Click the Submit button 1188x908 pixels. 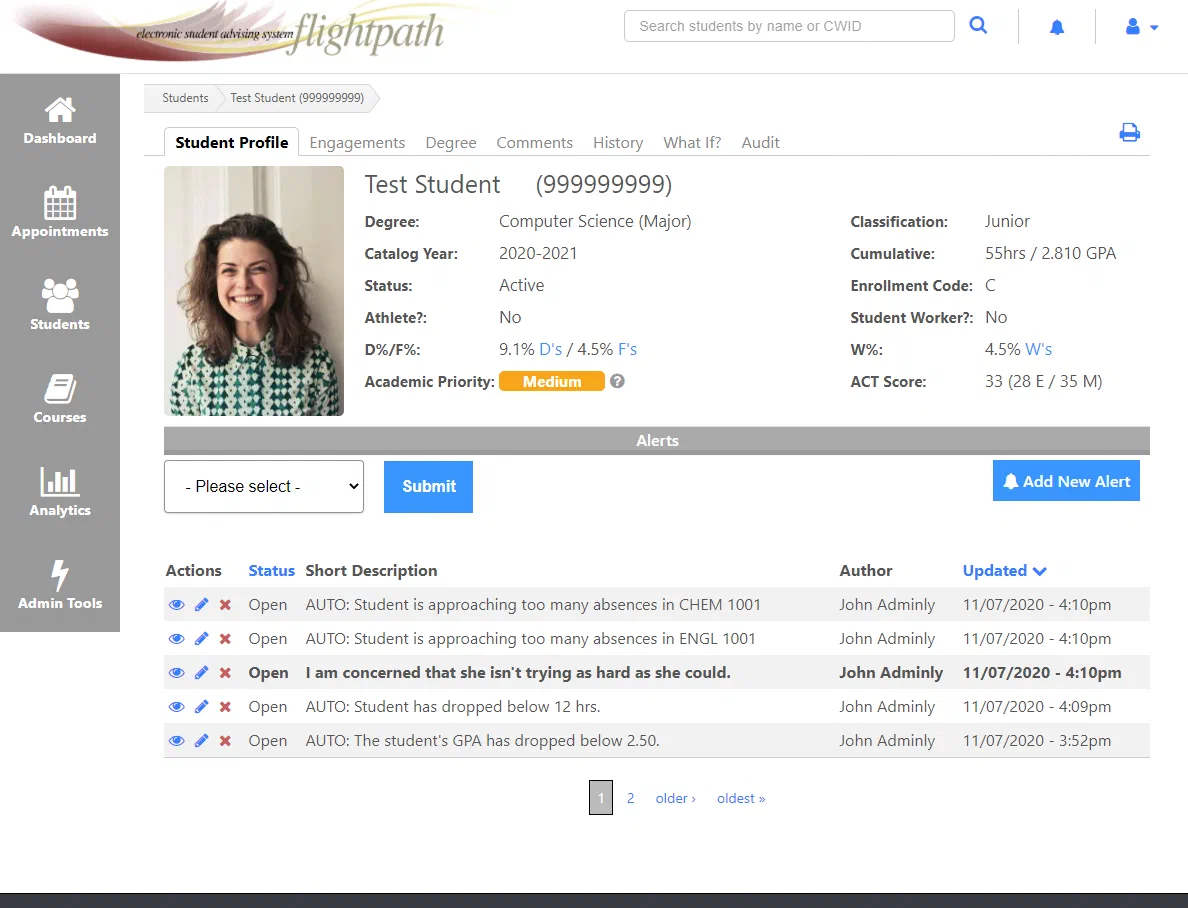pos(428,487)
